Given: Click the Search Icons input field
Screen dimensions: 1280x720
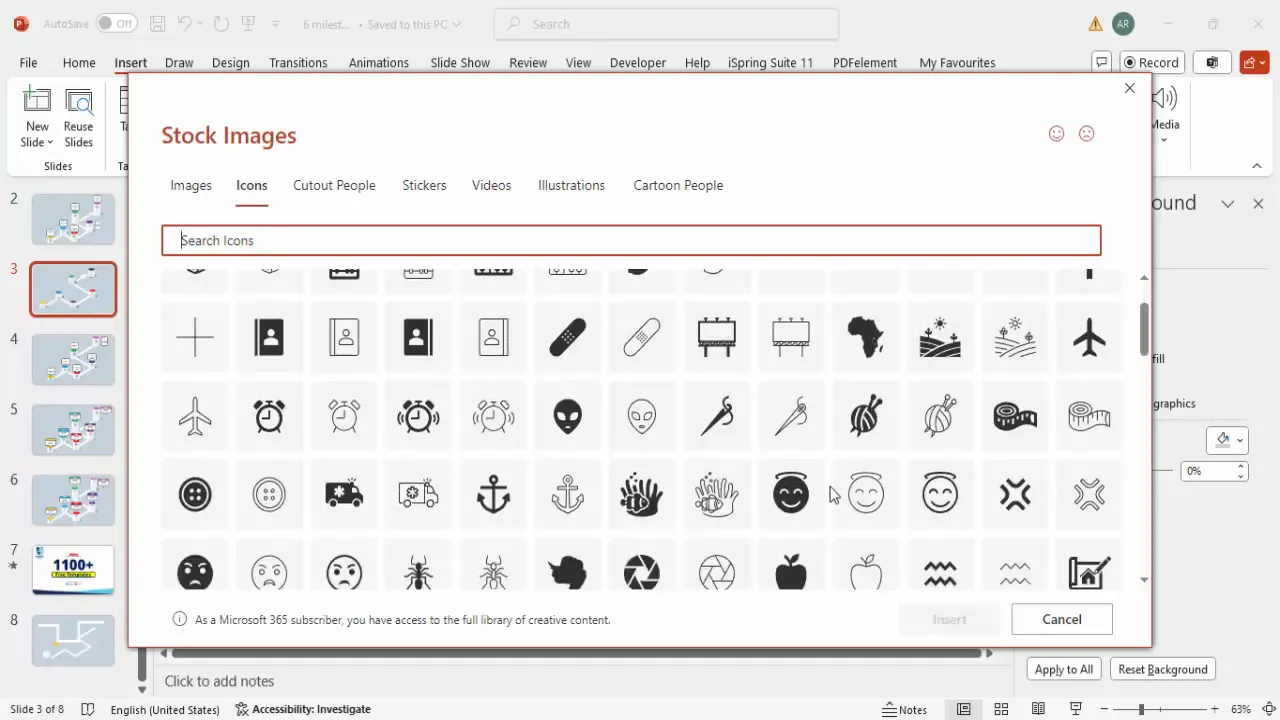Looking at the screenshot, I should [x=631, y=240].
